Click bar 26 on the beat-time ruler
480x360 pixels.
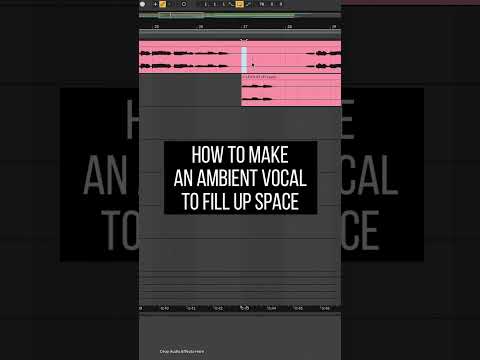201,26
